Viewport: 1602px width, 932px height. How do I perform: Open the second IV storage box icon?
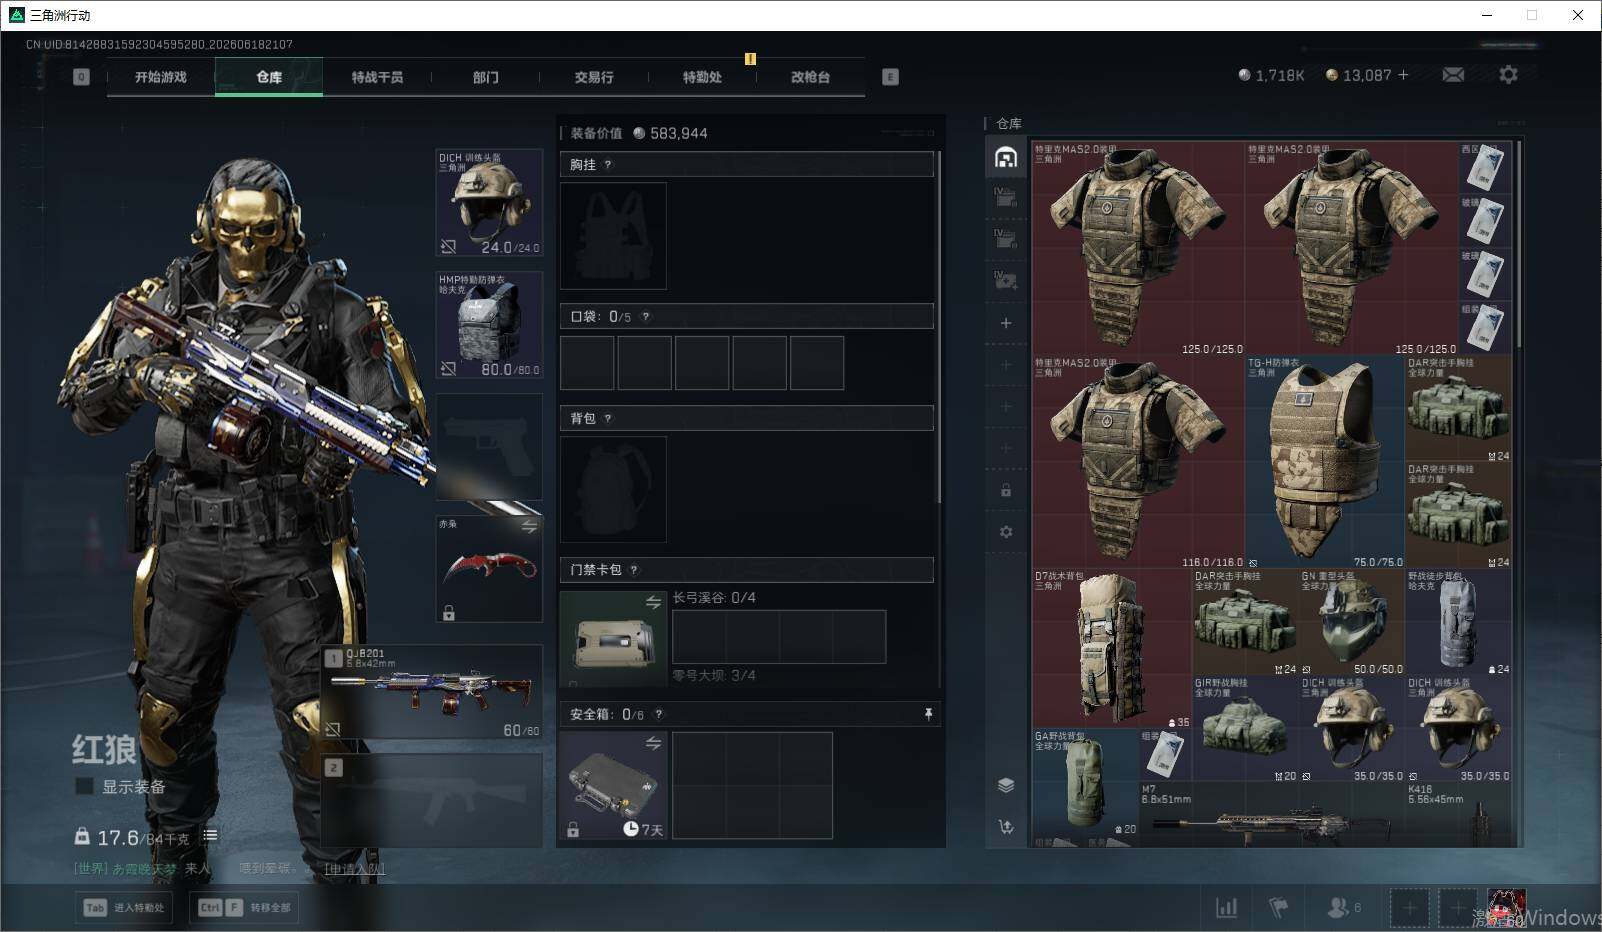point(1006,238)
